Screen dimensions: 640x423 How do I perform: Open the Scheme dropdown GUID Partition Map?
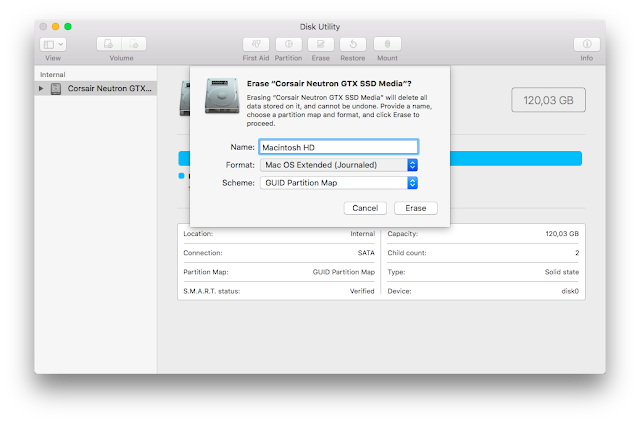coord(339,183)
